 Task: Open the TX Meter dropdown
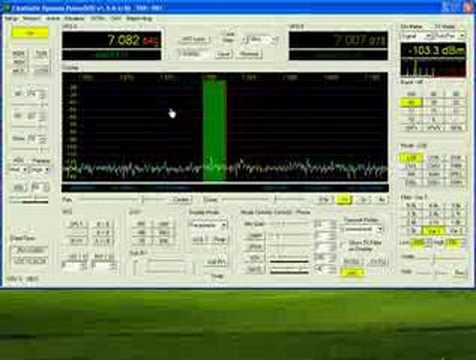[x=449, y=35]
